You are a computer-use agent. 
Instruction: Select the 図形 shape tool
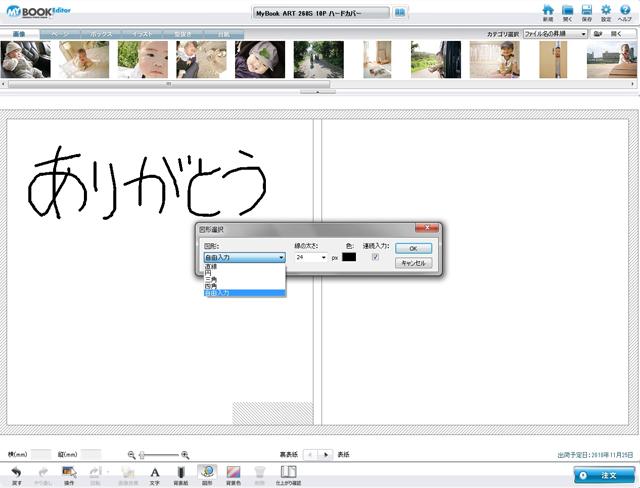207,475
